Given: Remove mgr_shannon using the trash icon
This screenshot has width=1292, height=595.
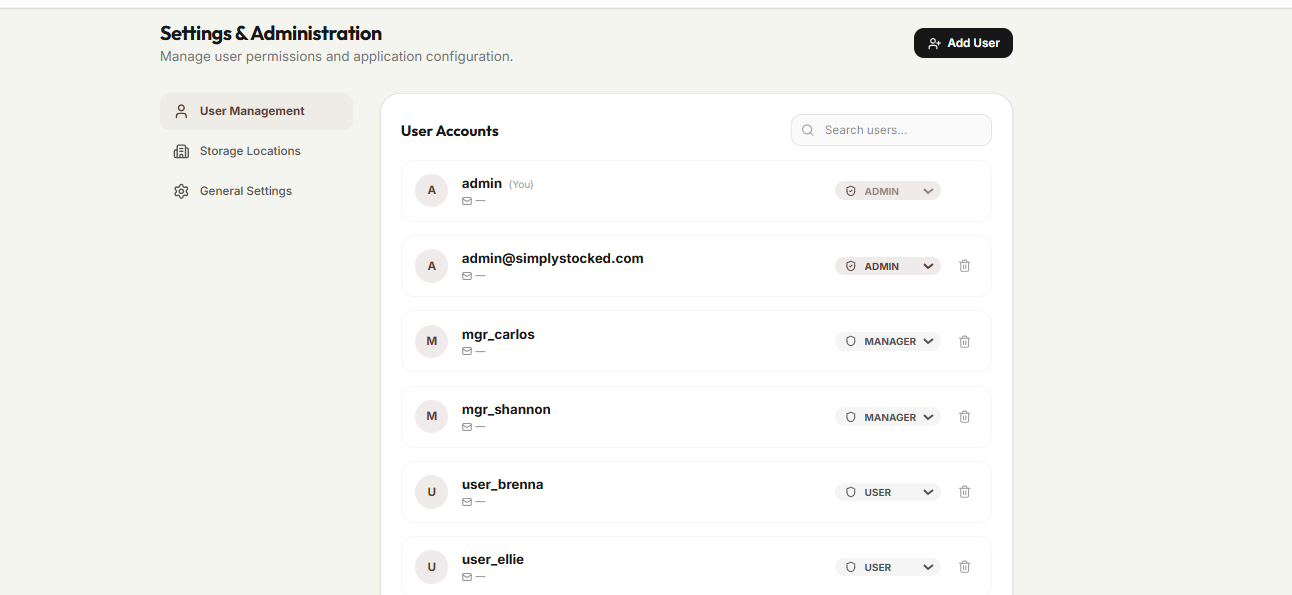Looking at the screenshot, I should [964, 417].
